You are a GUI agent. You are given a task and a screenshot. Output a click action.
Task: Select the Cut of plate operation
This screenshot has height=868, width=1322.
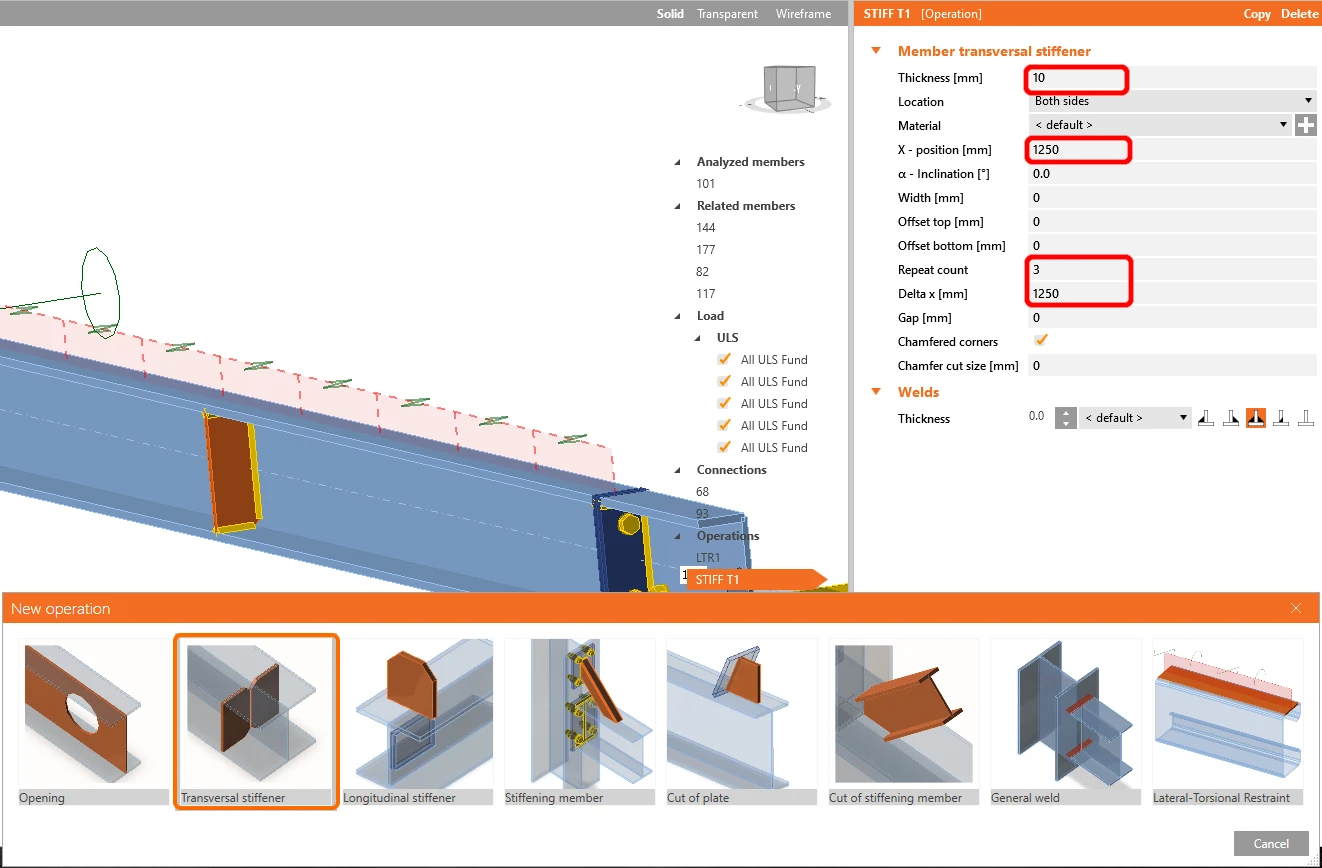click(742, 722)
